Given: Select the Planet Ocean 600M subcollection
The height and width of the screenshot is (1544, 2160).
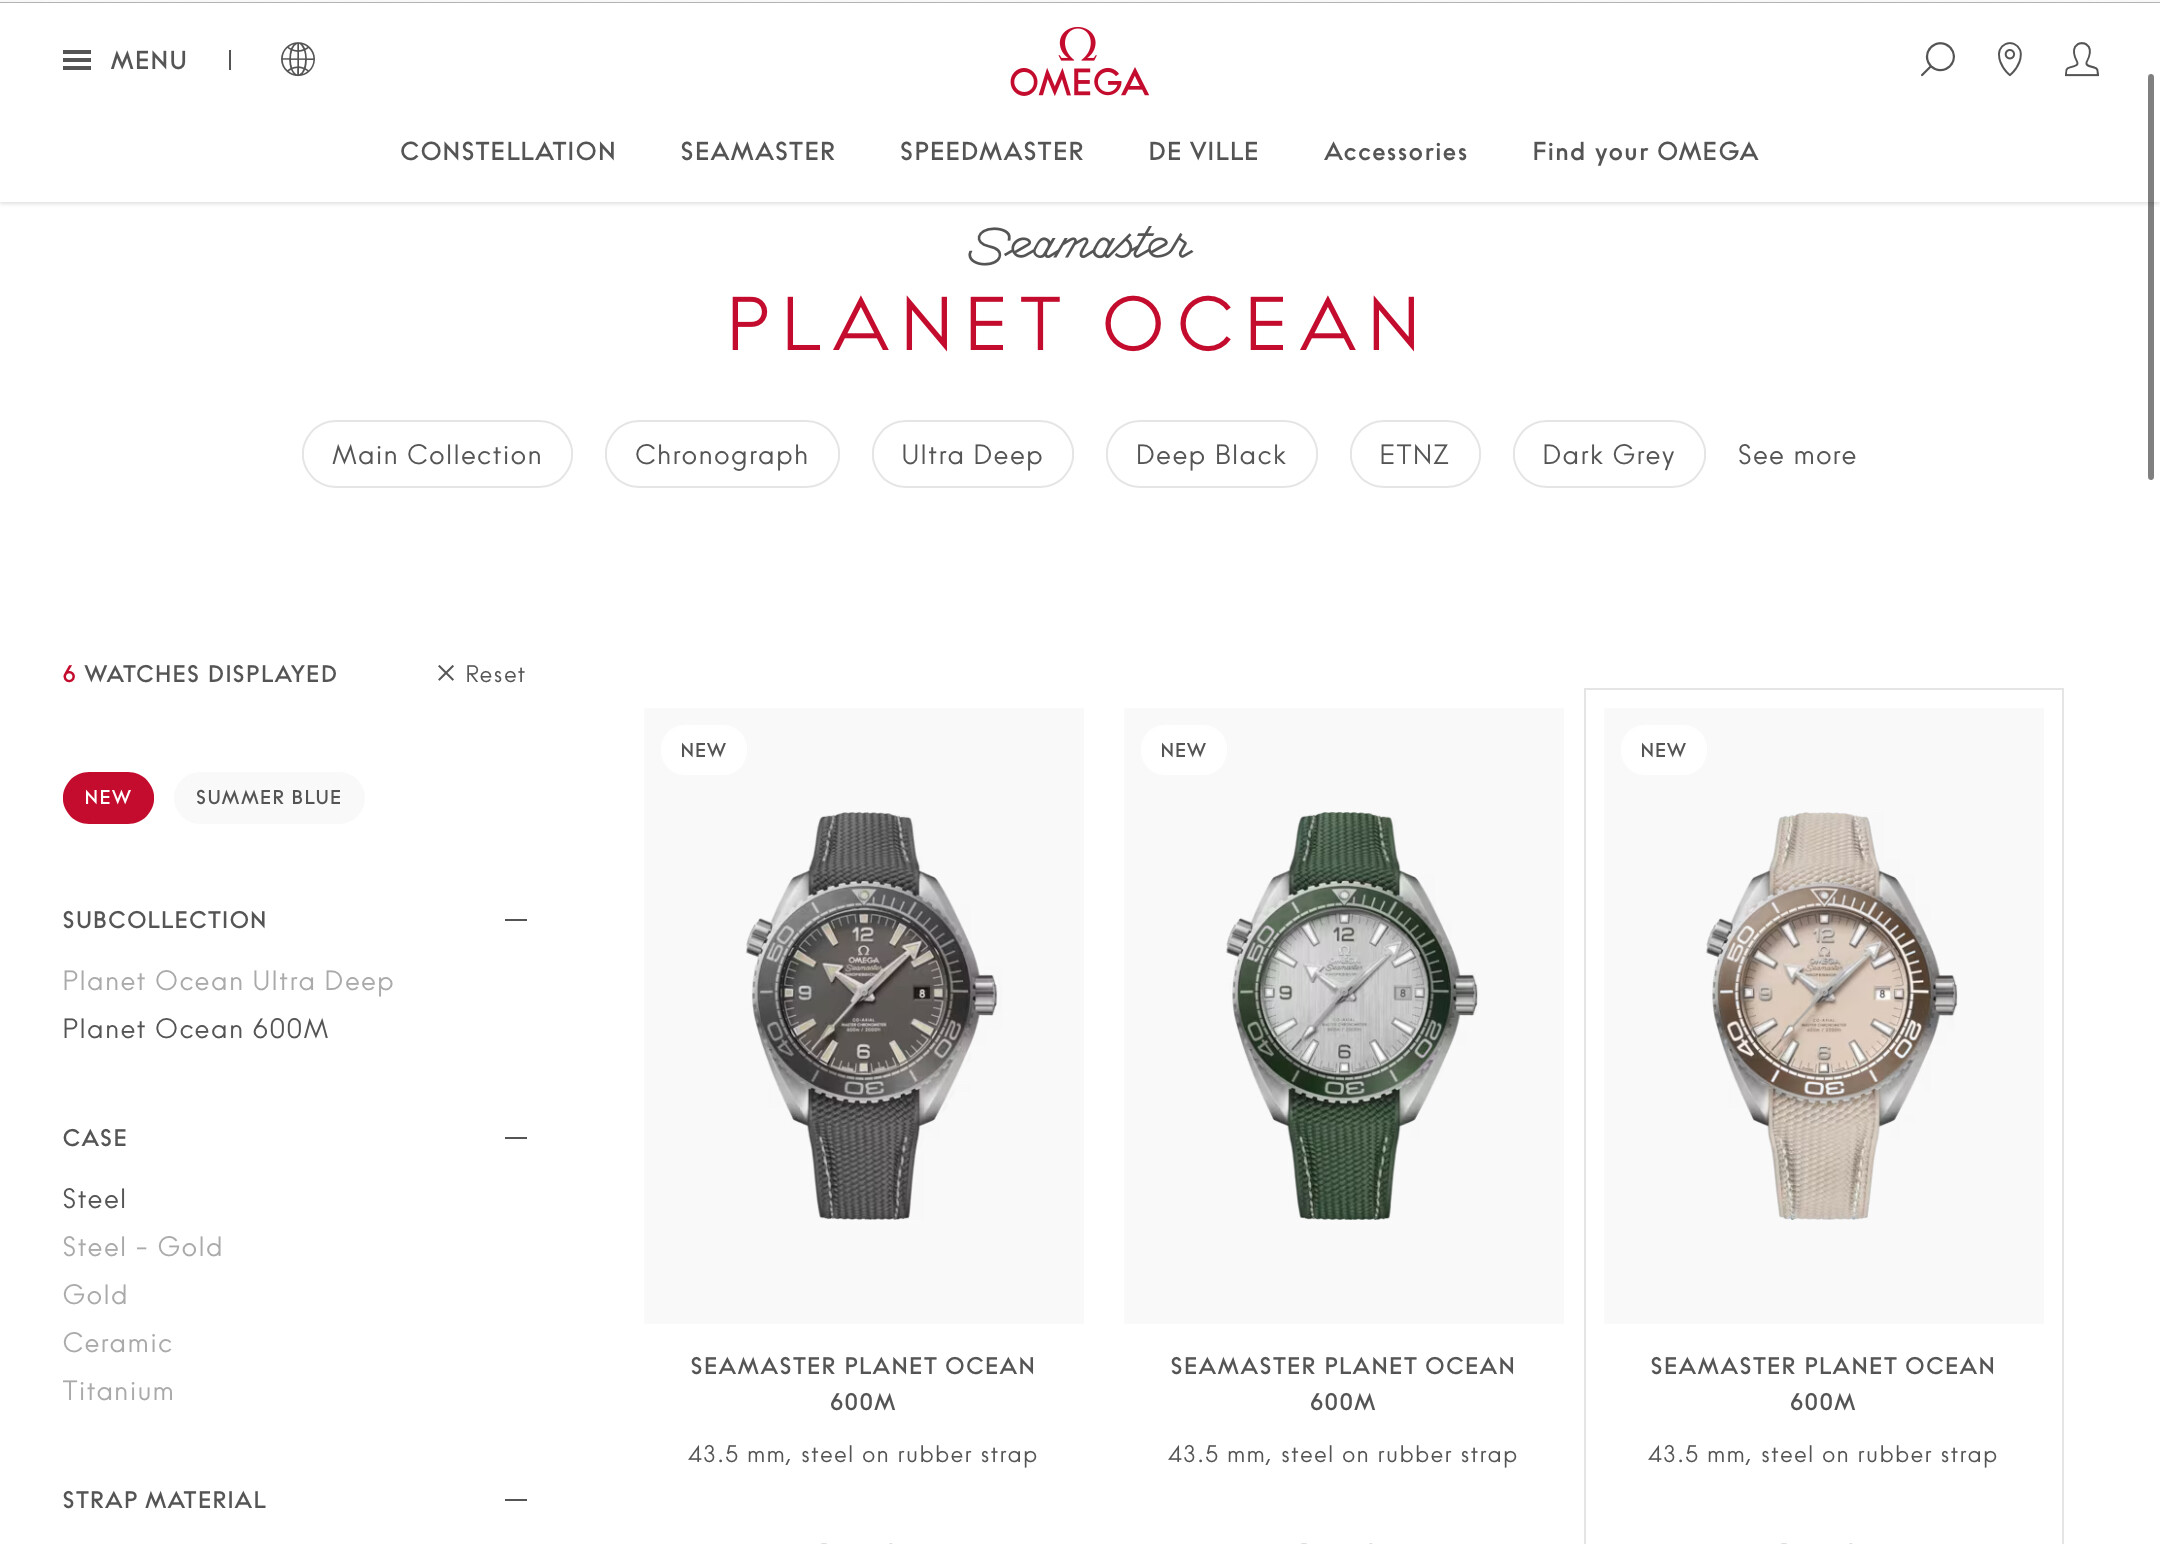Looking at the screenshot, I should click(x=196, y=1029).
